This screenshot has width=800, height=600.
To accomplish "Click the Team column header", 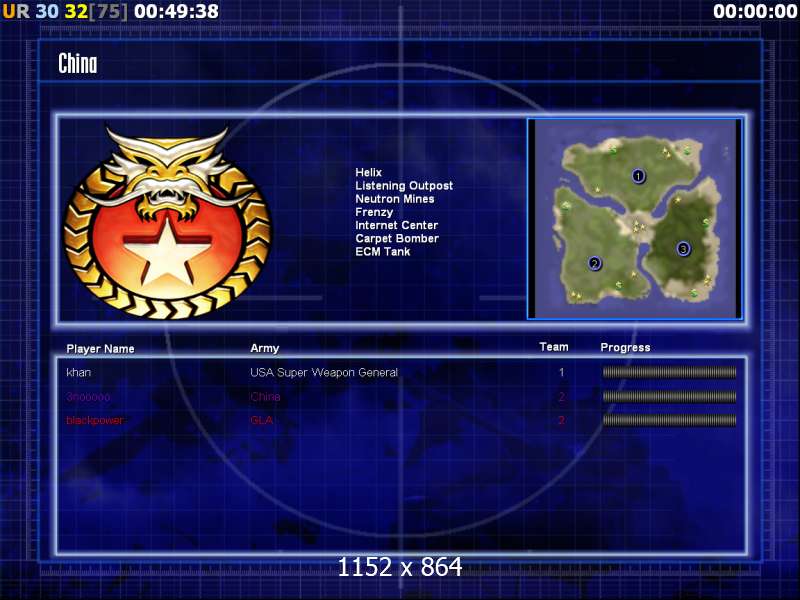I will click(x=554, y=347).
